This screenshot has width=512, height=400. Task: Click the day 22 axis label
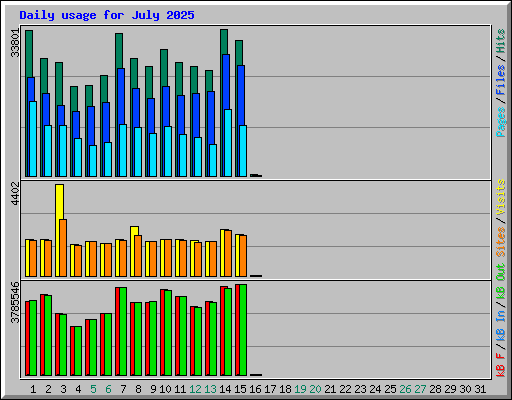click(345, 389)
